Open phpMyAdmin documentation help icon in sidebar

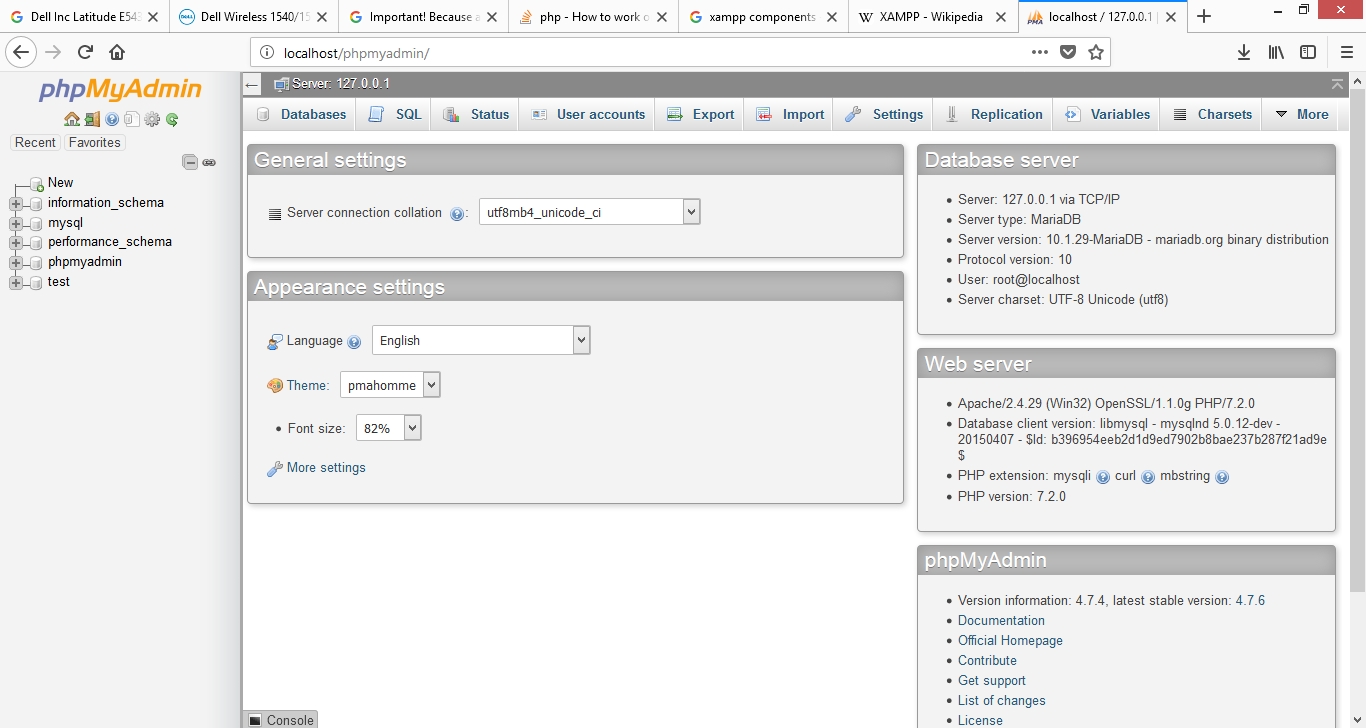tap(112, 119)
